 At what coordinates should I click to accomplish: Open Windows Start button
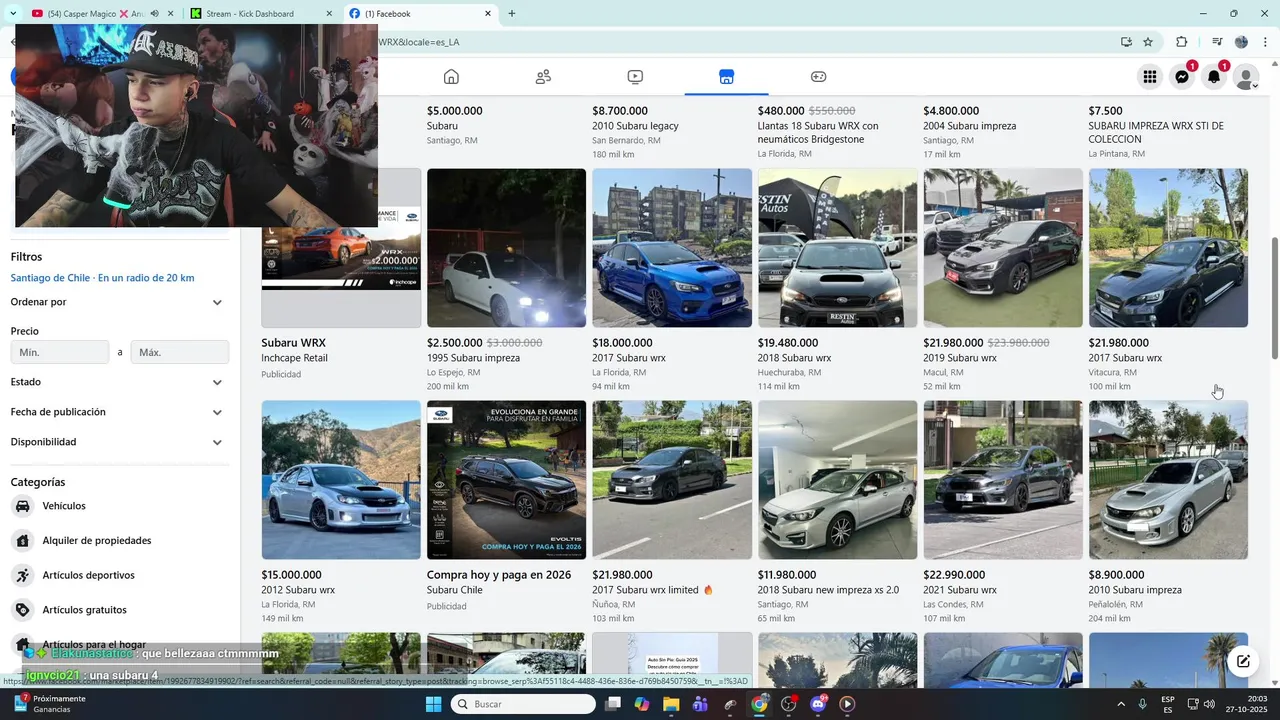(433, 704)
